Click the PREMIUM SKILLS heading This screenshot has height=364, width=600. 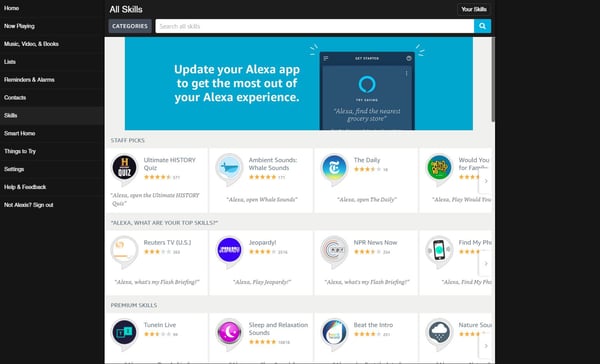pyautogui.click(x=134, y=305)
